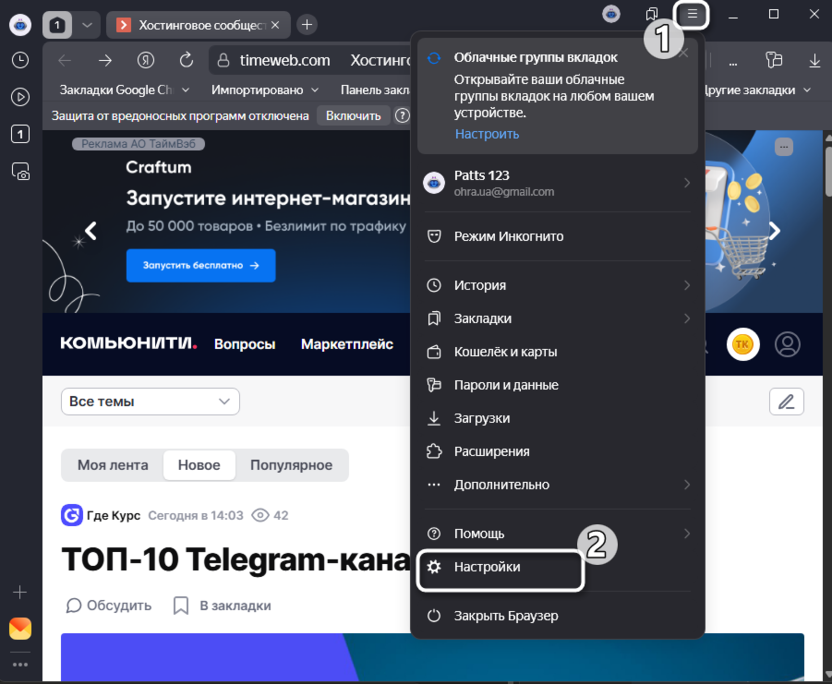
Task: Click В закладки under the article
Action: pyautogui.click(x=222, y=605)
